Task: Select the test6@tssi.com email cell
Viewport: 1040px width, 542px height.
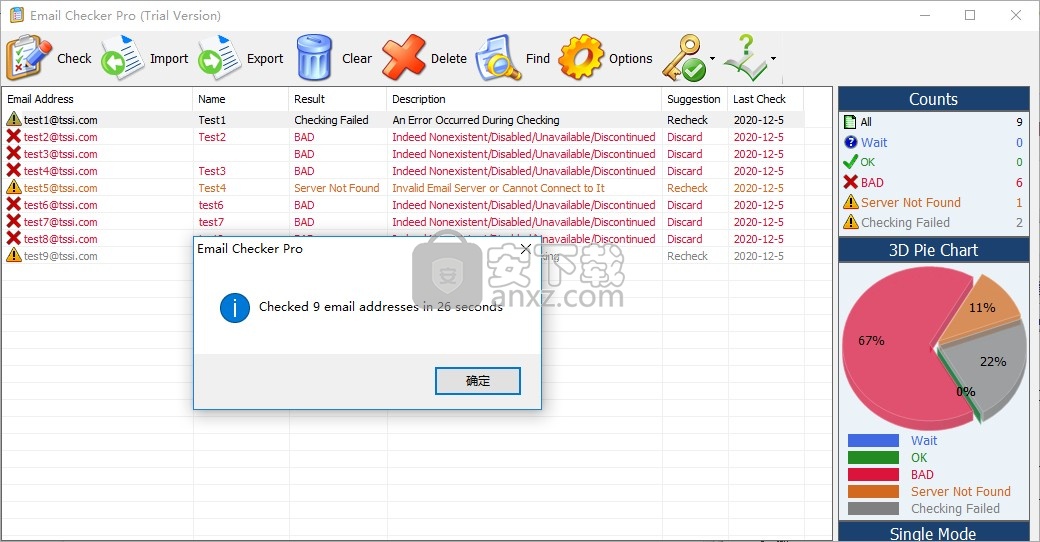Action: point(60,205)
